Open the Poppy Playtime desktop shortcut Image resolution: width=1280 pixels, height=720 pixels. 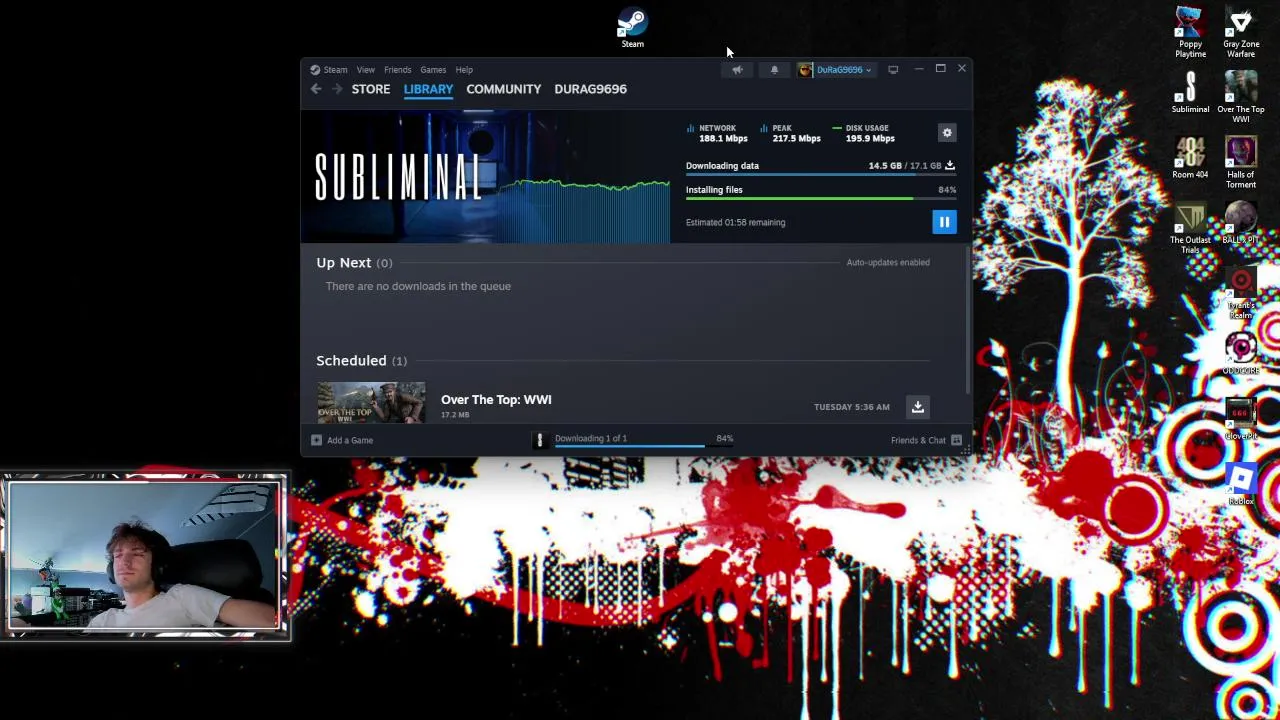click(x=1190, y=33)
